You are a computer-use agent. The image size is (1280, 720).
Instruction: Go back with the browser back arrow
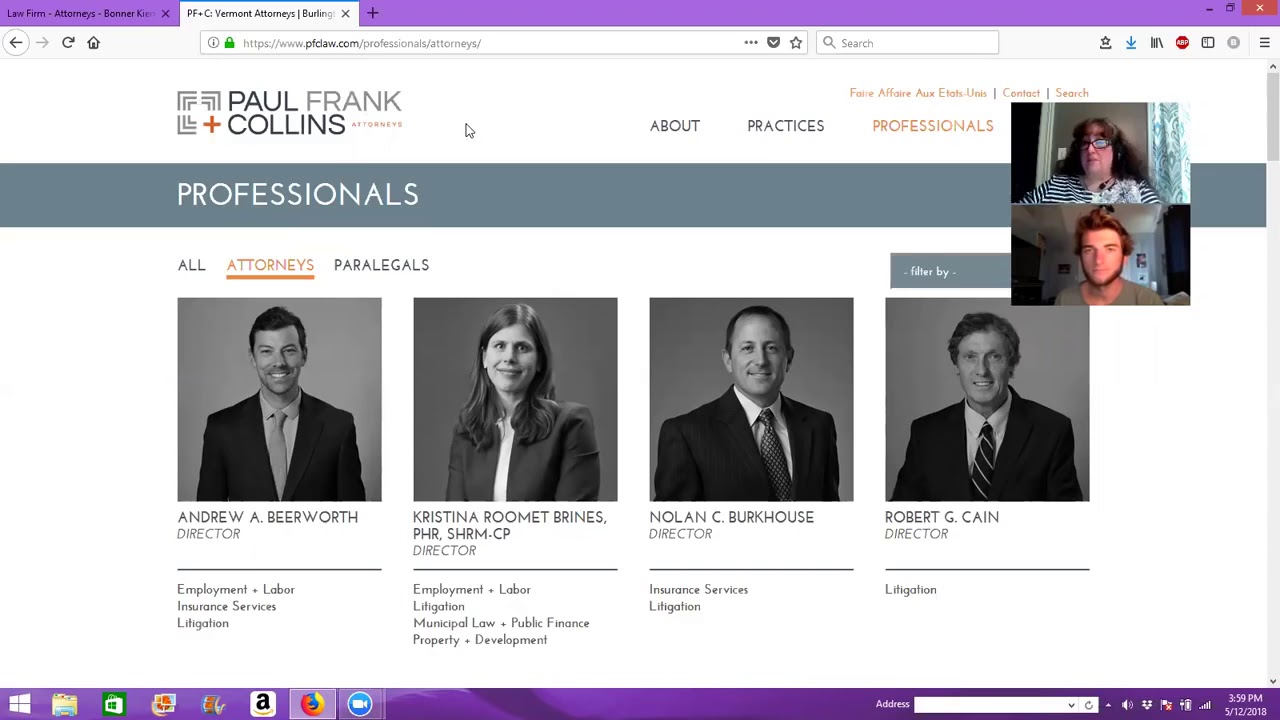(16, 43)
